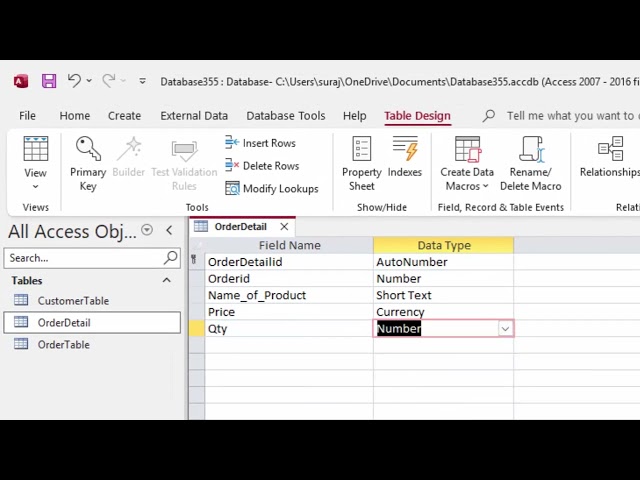This screenshot has width=640, height=480.
Task: Undo the last action
Action: coord(74,80)
